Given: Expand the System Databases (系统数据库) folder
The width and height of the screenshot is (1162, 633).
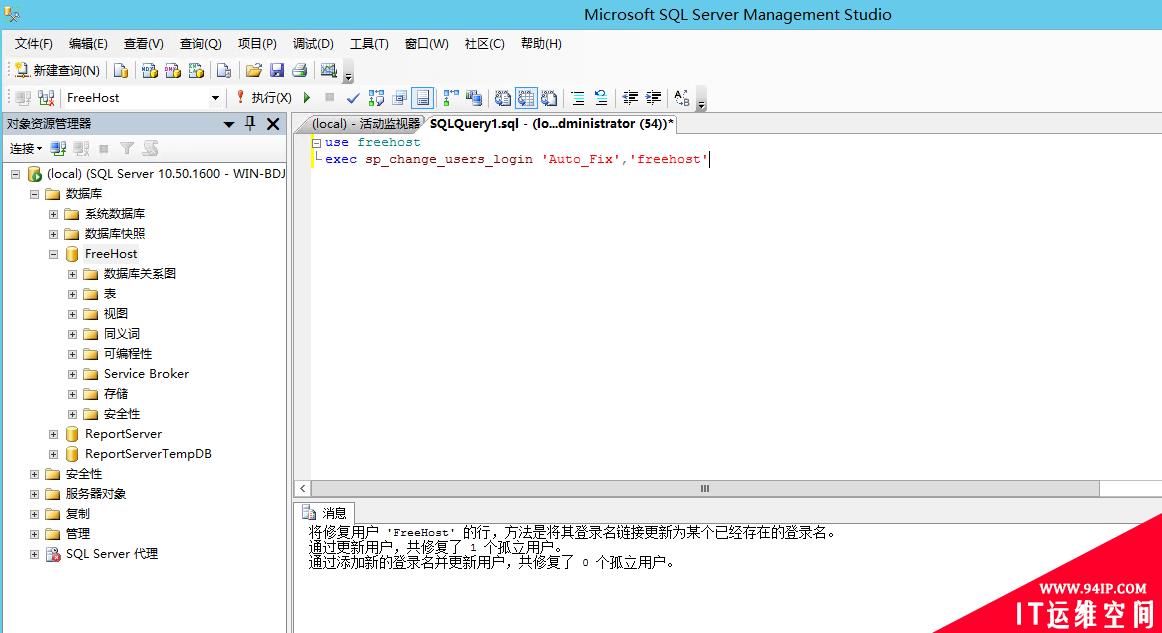Looking at the screenshot, I should click(x=53, y=214).
